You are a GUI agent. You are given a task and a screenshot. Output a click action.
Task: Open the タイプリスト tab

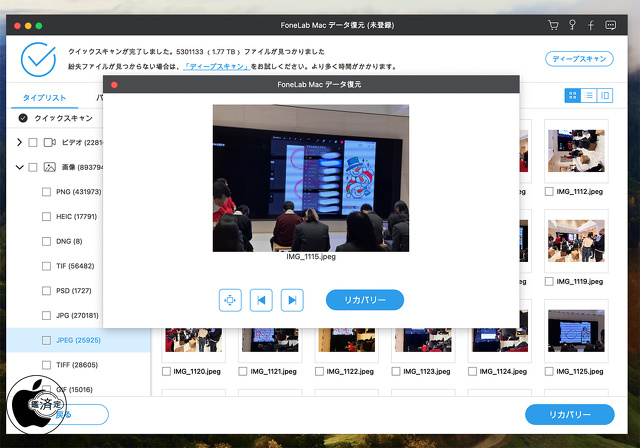(44, 98)
